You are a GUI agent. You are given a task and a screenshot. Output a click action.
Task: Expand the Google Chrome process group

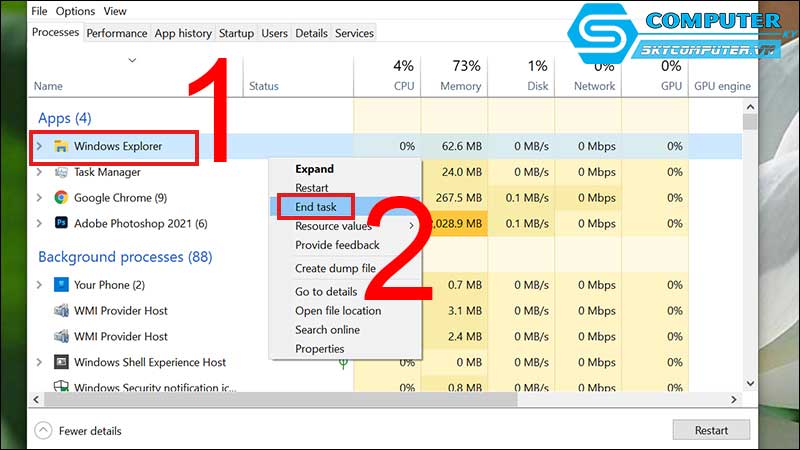tap(40, 198)
